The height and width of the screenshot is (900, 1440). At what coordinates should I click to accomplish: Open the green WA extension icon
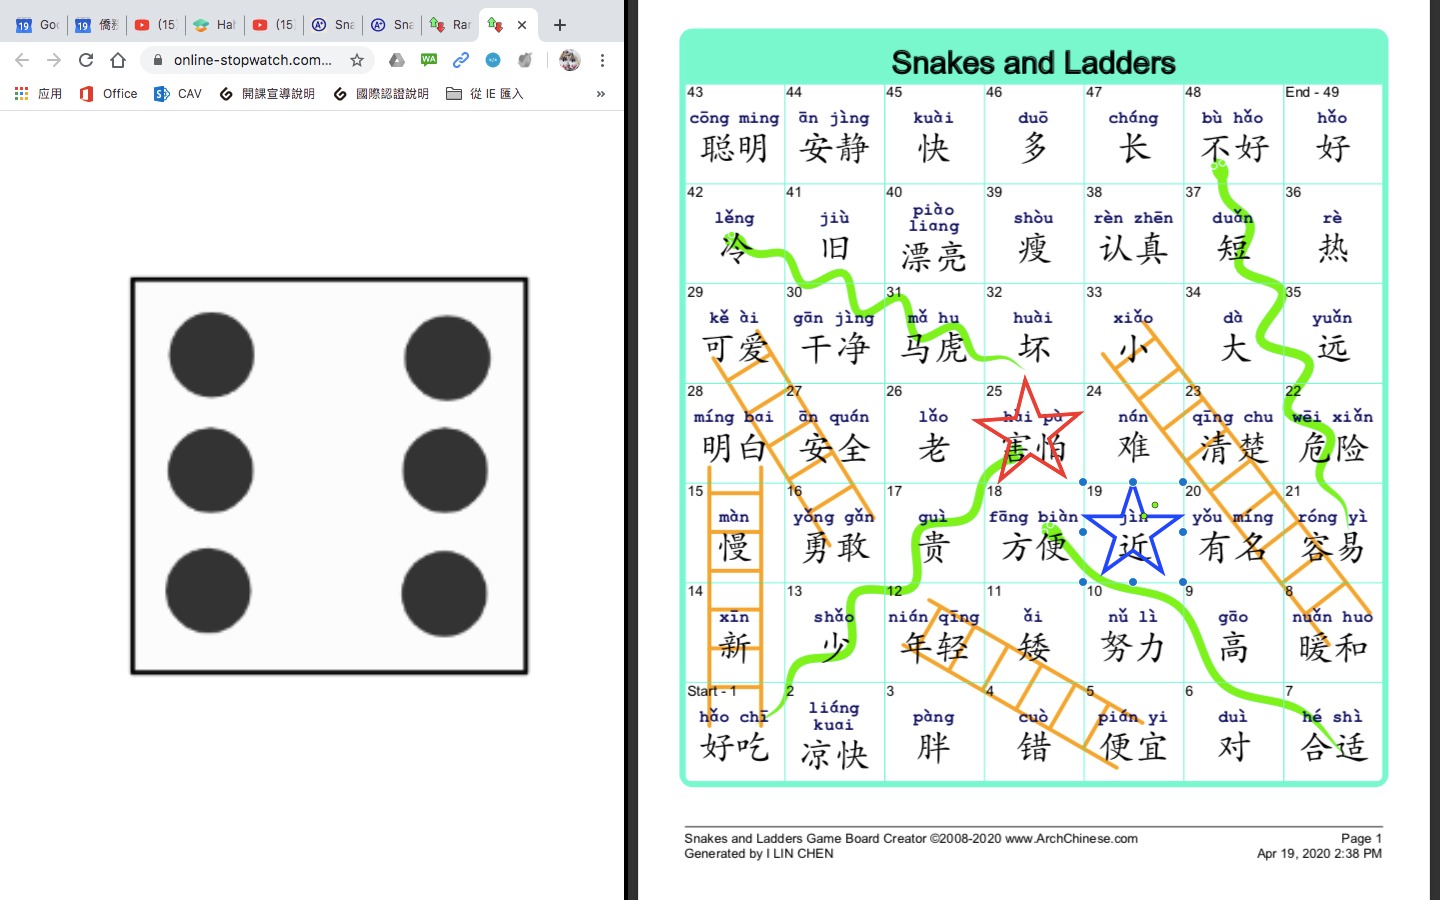[x=429, y=60]
